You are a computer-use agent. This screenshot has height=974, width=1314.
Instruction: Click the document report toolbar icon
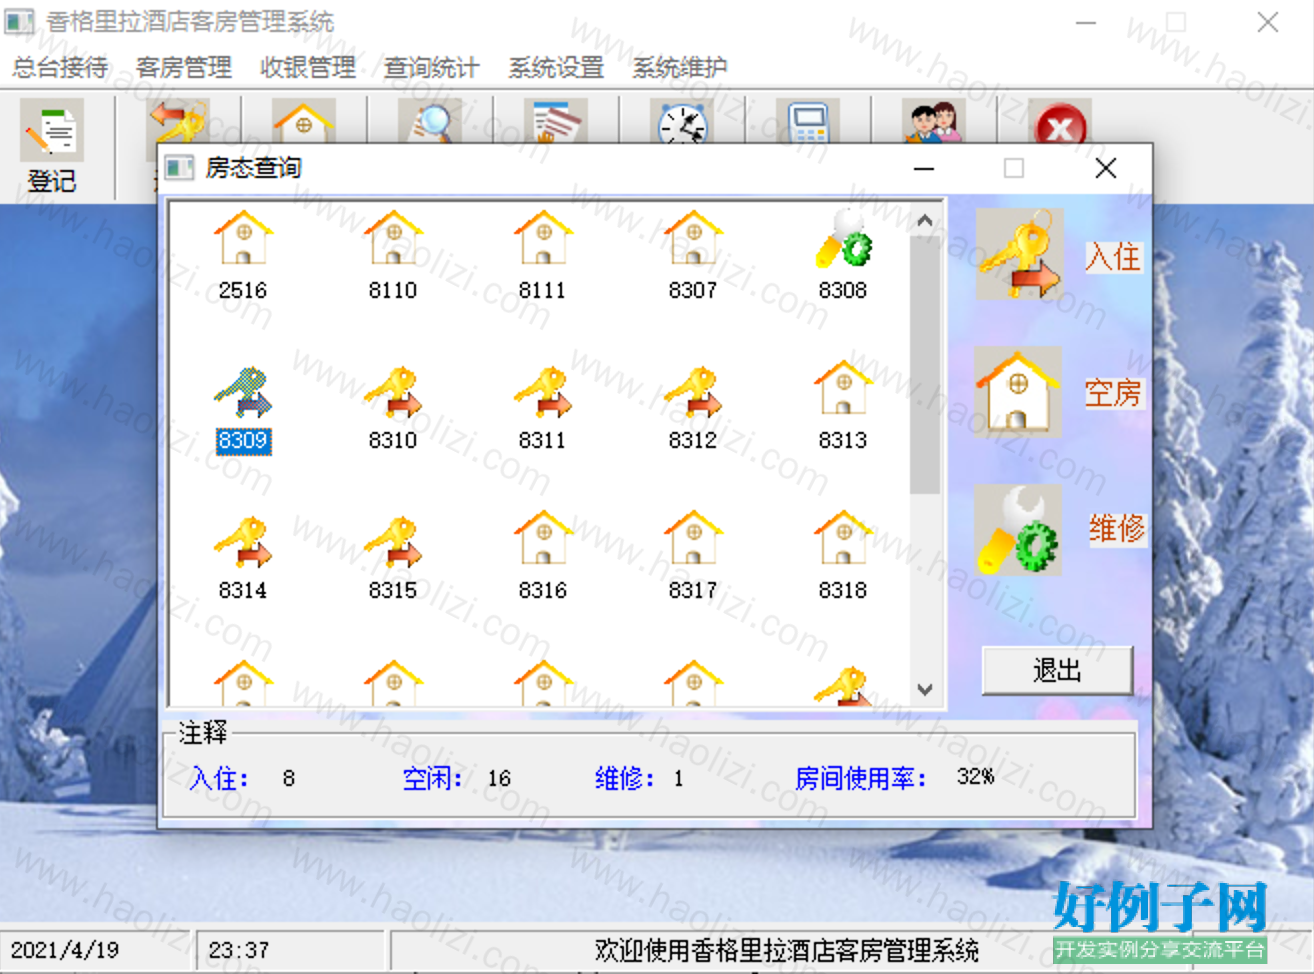pos(556,122)
